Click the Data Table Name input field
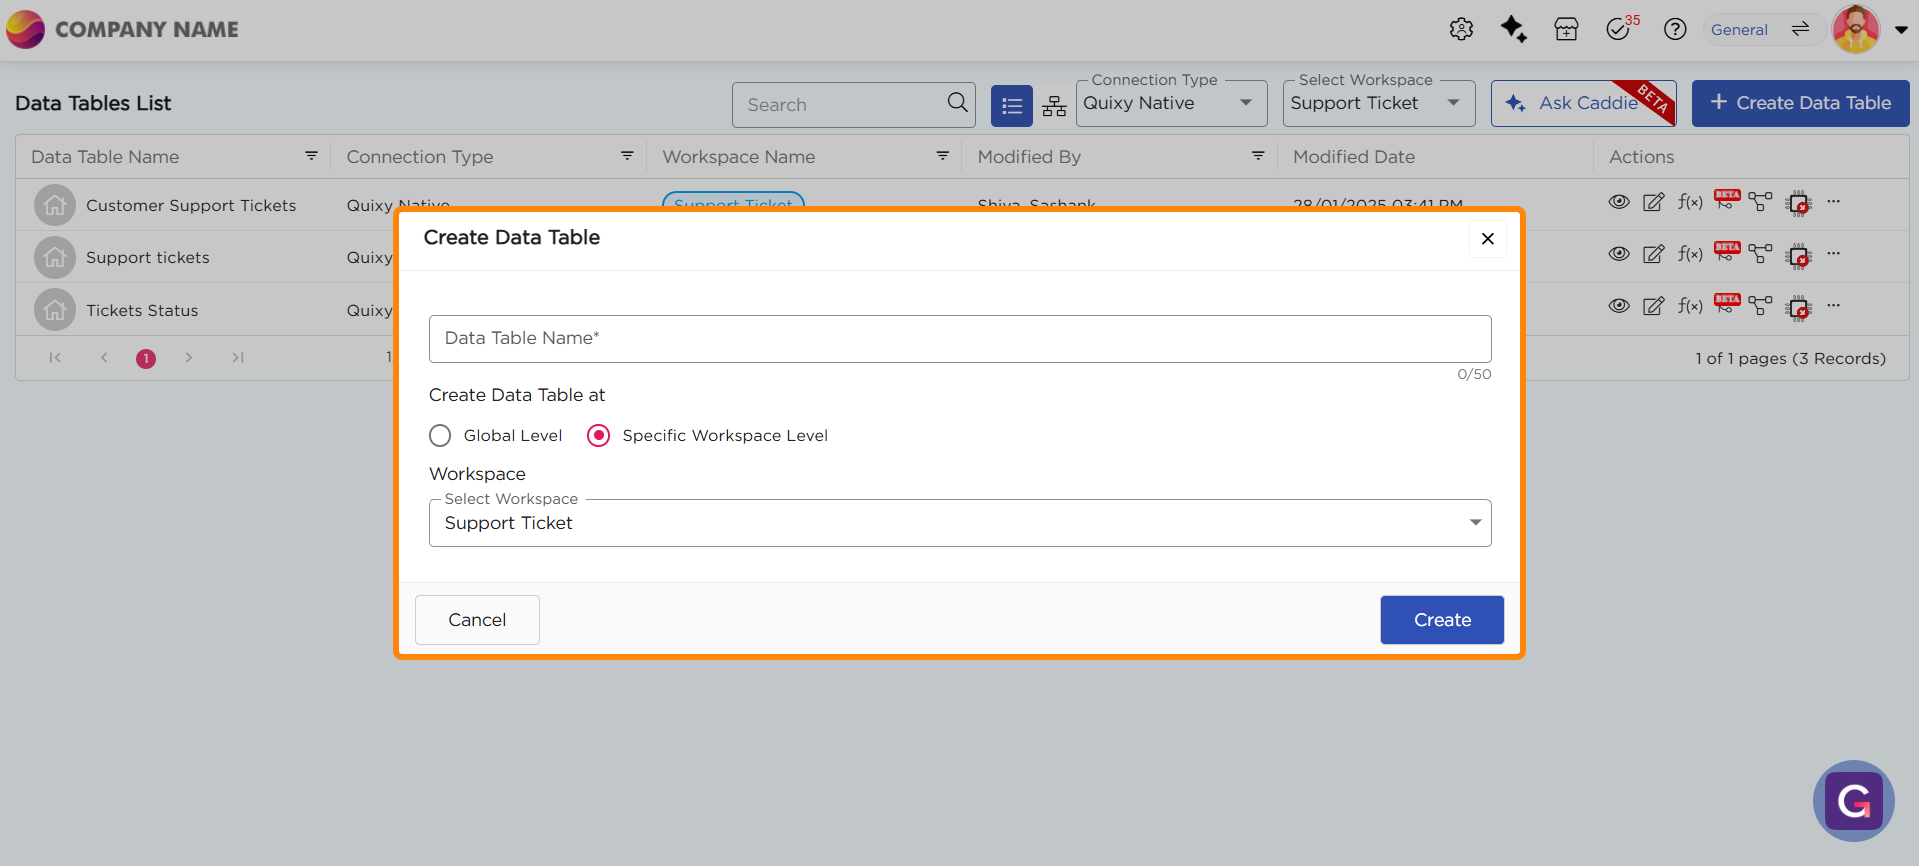The height and width of the screenshot is (866, 1919). (959, 339)
